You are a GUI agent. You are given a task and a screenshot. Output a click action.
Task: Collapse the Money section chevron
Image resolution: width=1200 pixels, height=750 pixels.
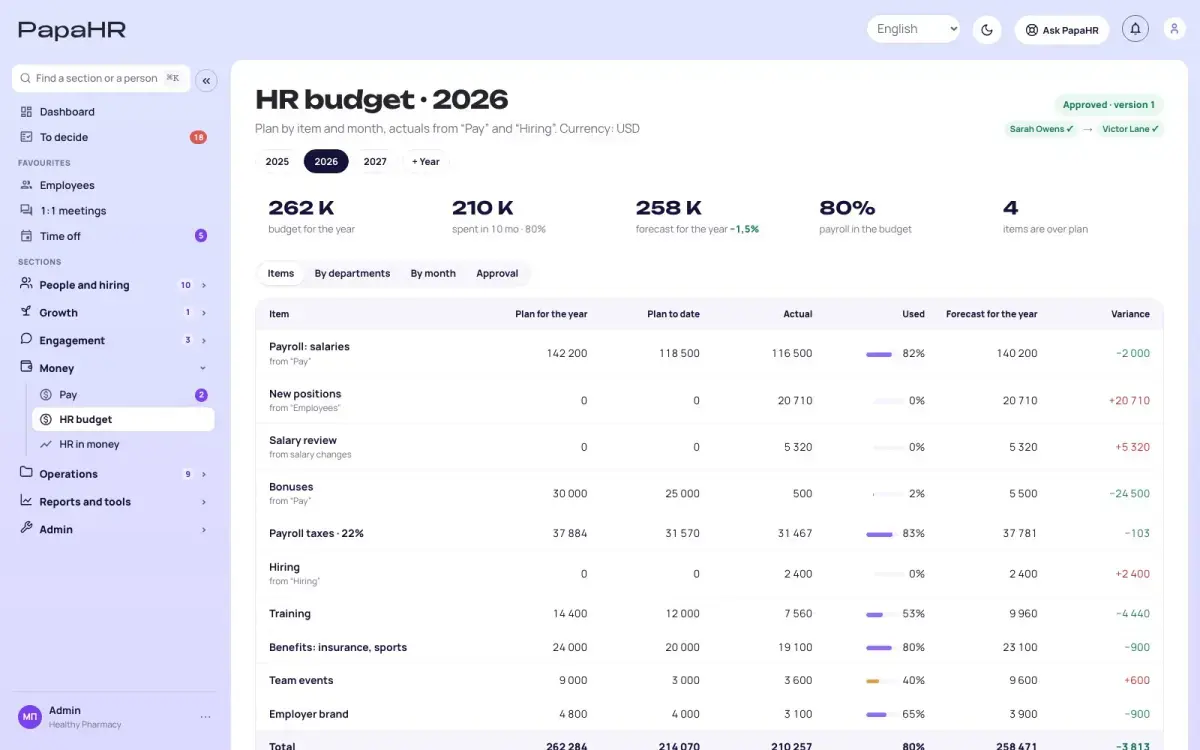pos(204,369)
